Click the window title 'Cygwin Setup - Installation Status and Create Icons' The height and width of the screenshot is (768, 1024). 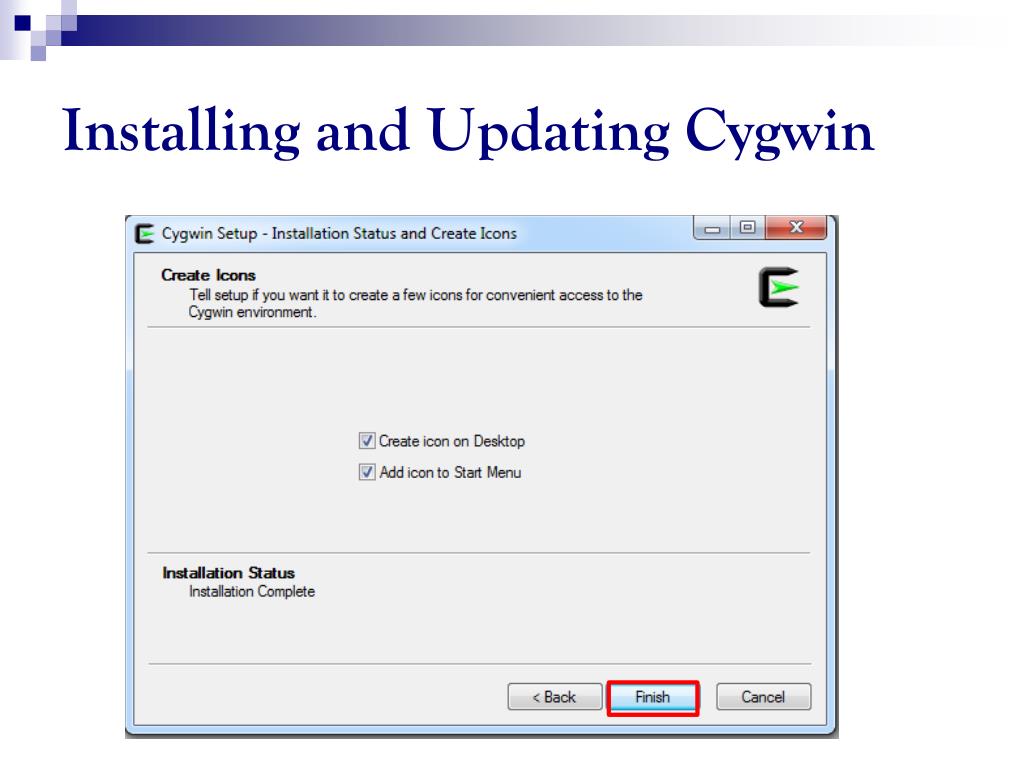point(339,233)
